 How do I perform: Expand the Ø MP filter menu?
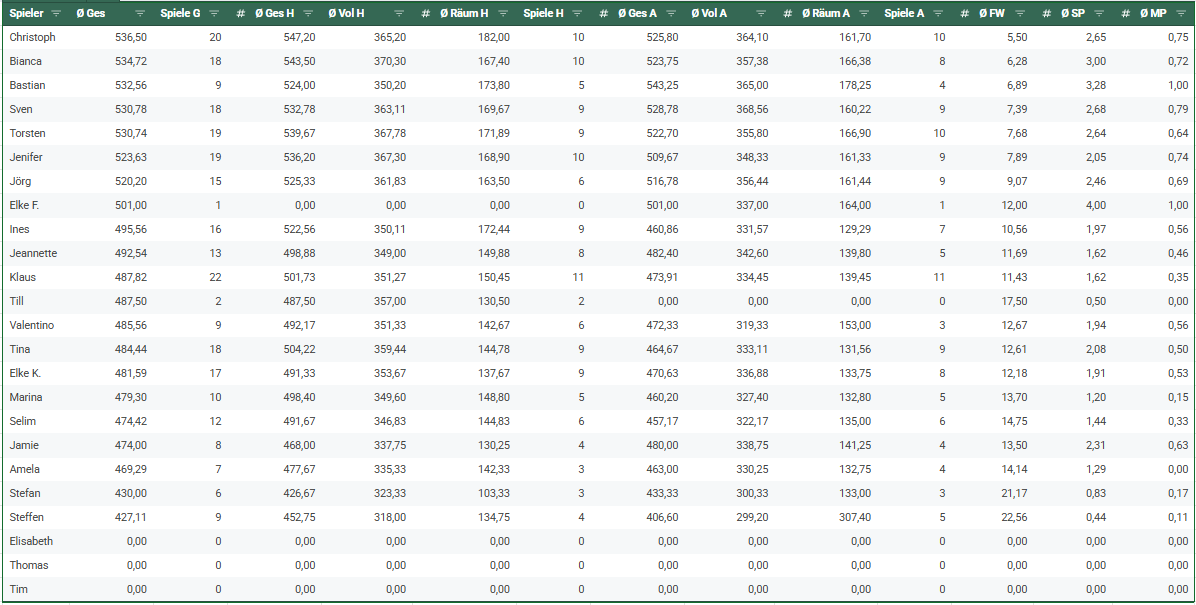pyautogui.click(x=1179, y=14)
